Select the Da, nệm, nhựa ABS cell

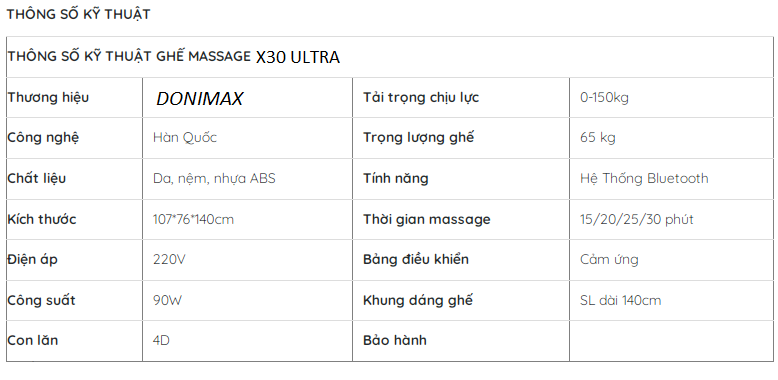coord(247,179)
